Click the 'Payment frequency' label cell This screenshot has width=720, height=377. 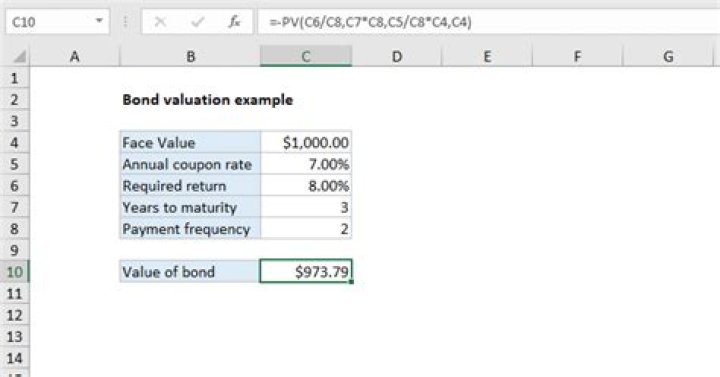[190, 229]
